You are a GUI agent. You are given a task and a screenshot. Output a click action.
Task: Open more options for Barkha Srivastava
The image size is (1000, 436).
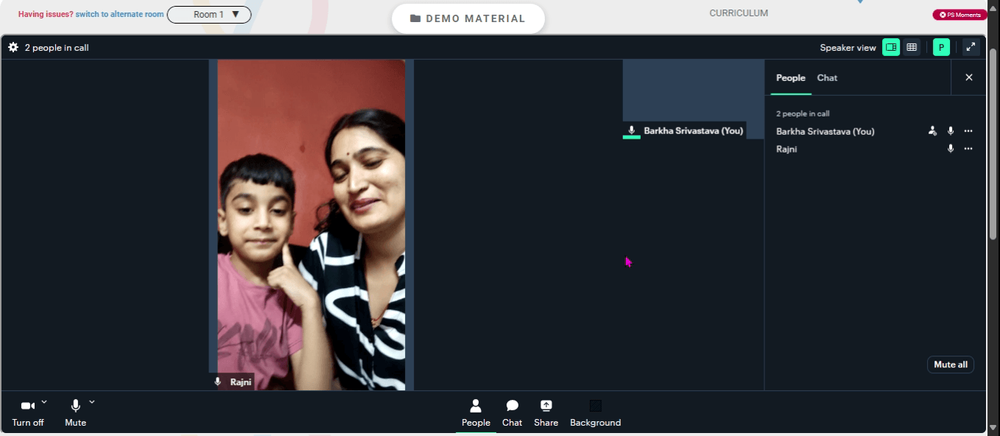click(968, 131)
